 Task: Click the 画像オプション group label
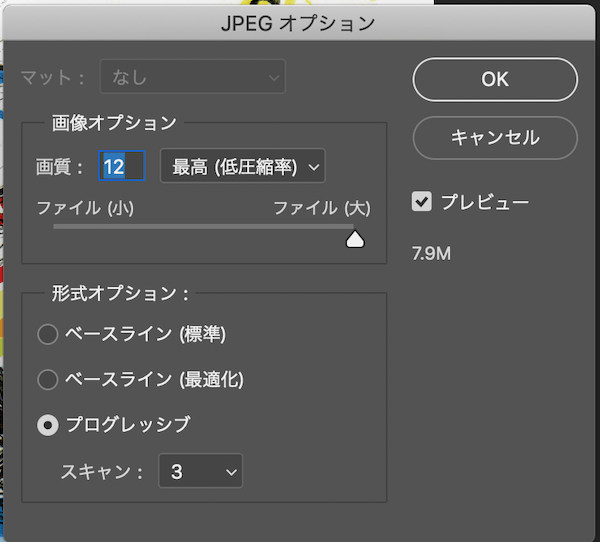[x=114, y=123]
